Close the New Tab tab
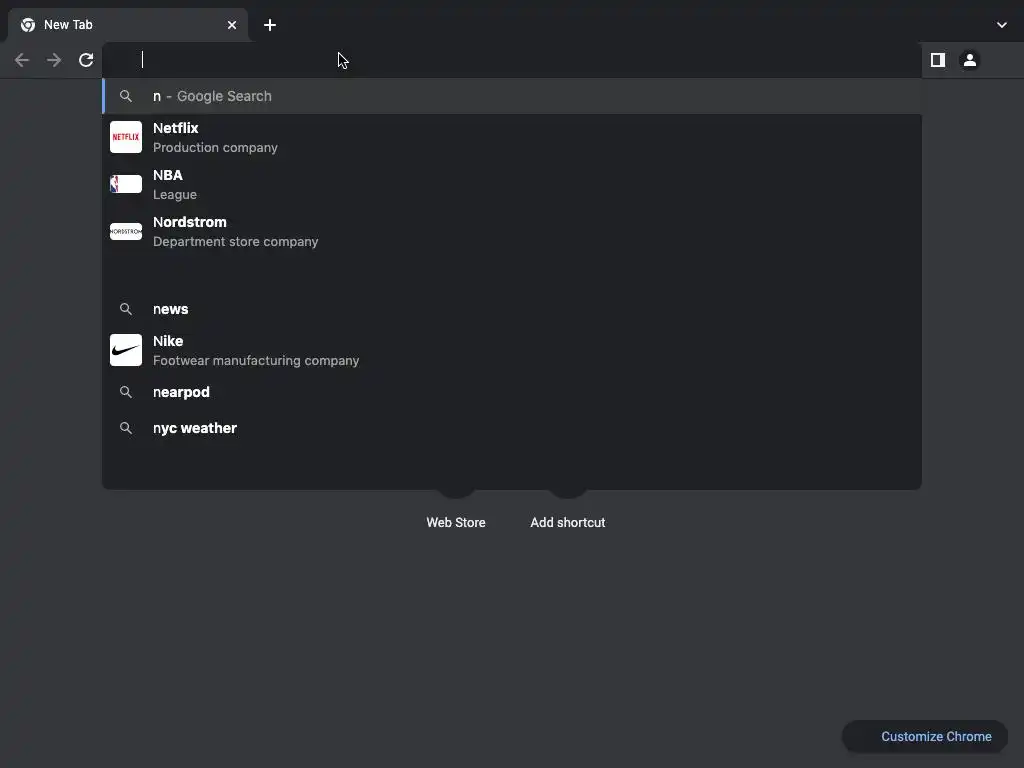This screenshot has height=768, width=1024. [x=232, y=25]
